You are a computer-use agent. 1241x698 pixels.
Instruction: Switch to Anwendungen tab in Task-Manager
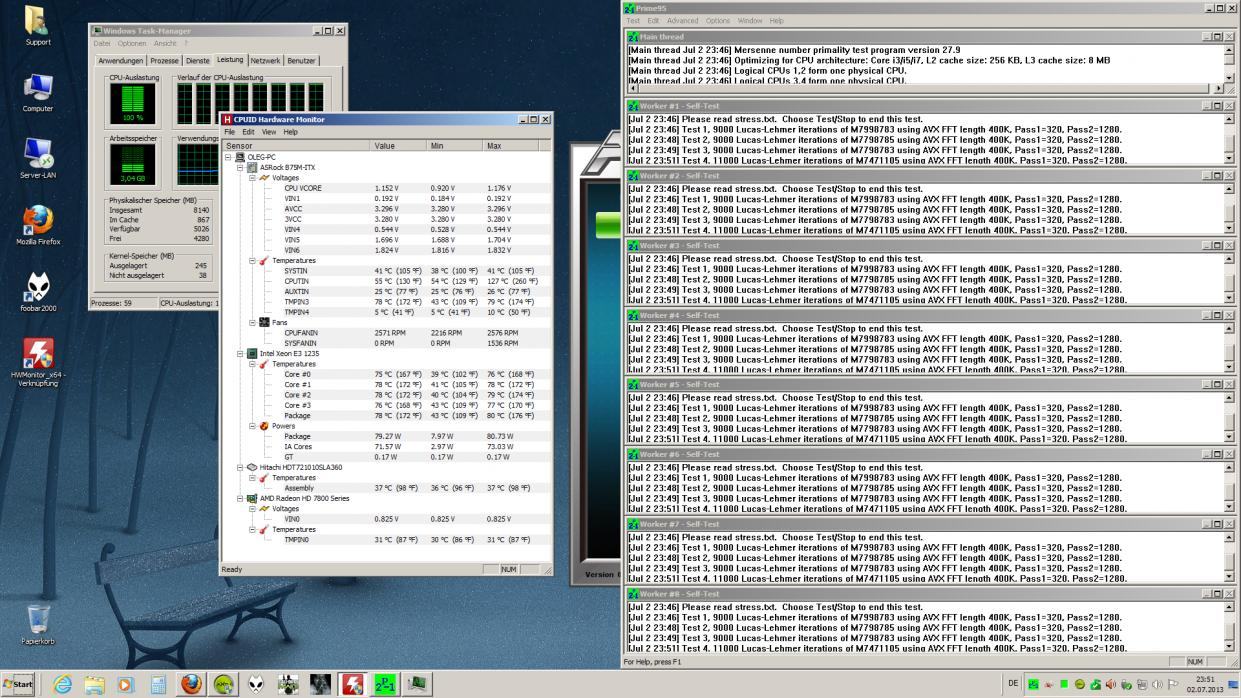click(x=120, y=61)
